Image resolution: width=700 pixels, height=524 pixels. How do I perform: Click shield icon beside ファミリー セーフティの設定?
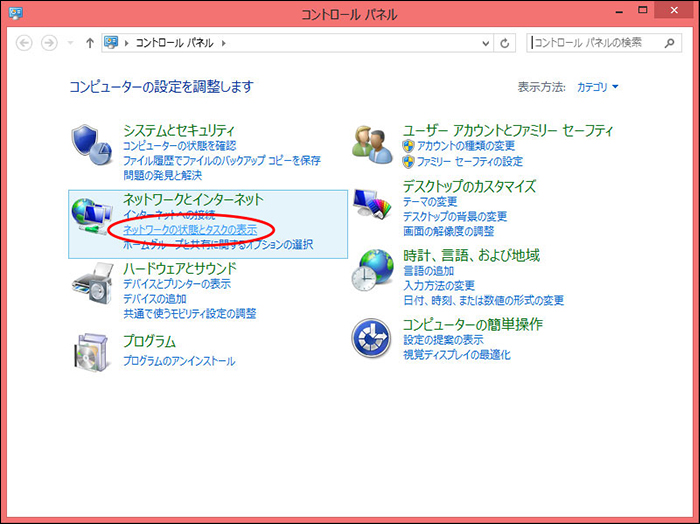tap(408, 162)
